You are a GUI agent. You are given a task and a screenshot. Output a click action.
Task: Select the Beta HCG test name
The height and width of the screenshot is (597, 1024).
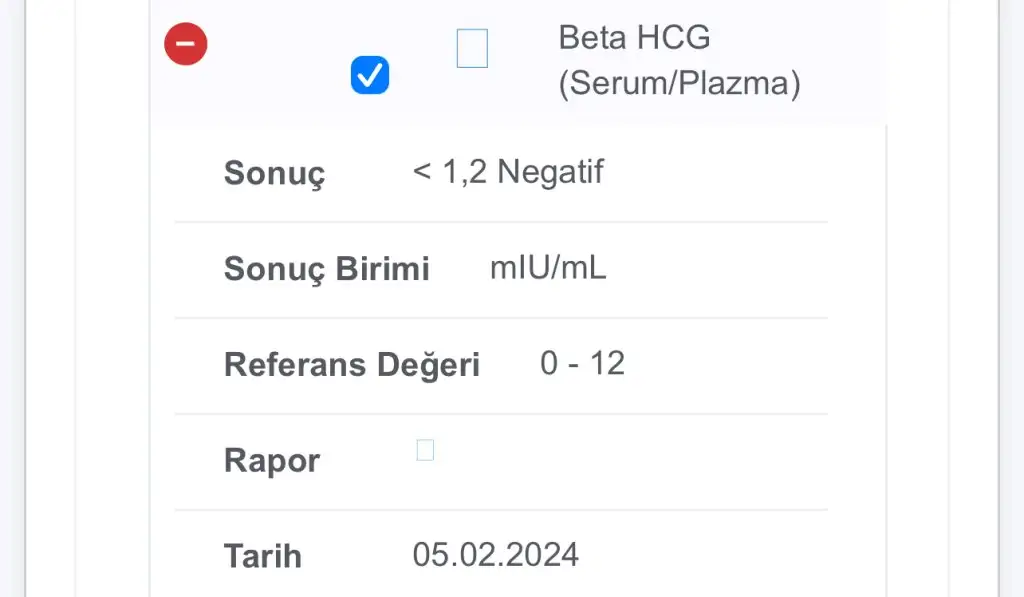634,37
